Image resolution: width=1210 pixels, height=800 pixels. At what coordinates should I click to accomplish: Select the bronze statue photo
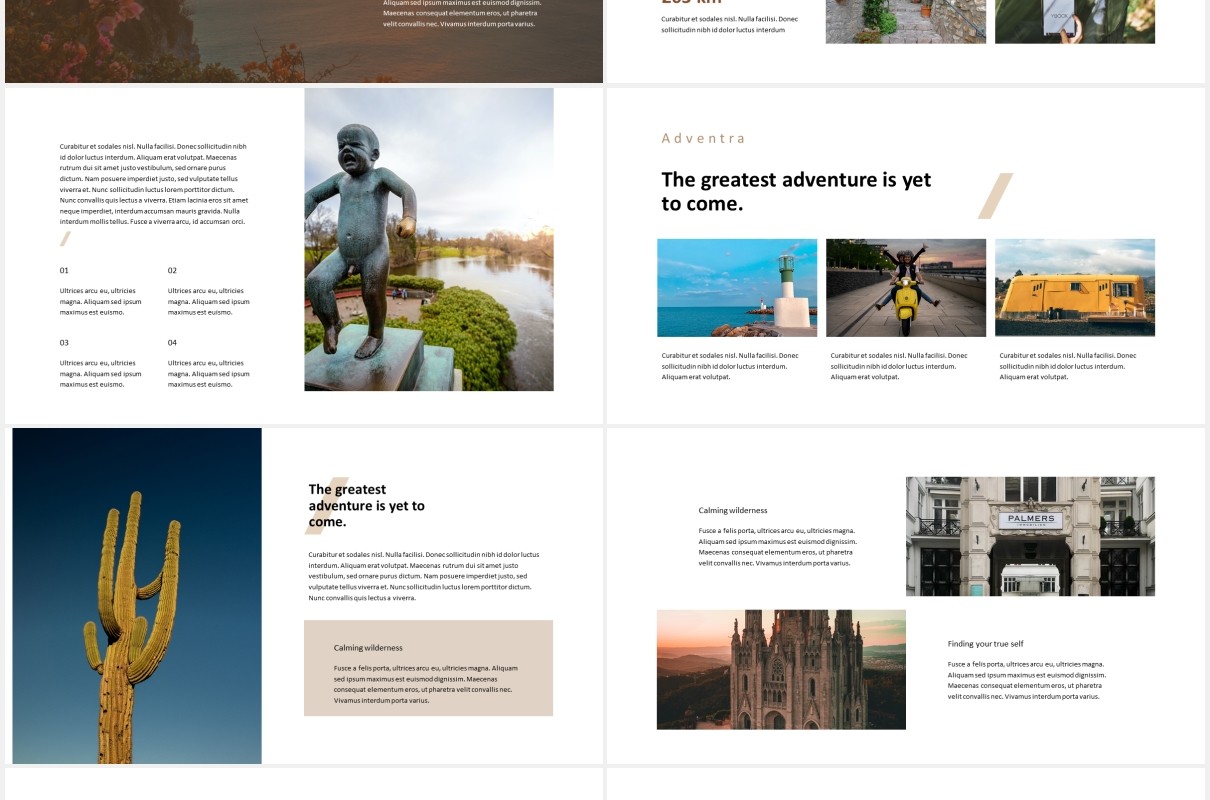(429, 239)
